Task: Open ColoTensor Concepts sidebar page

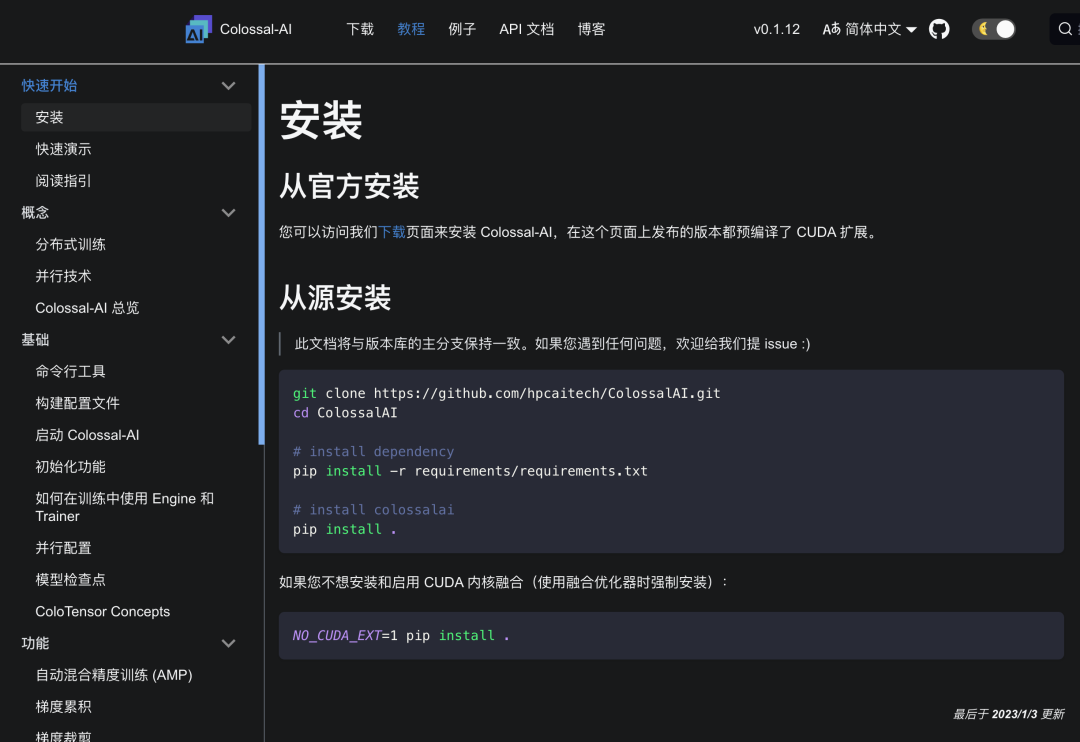Action: coord(103,612)
